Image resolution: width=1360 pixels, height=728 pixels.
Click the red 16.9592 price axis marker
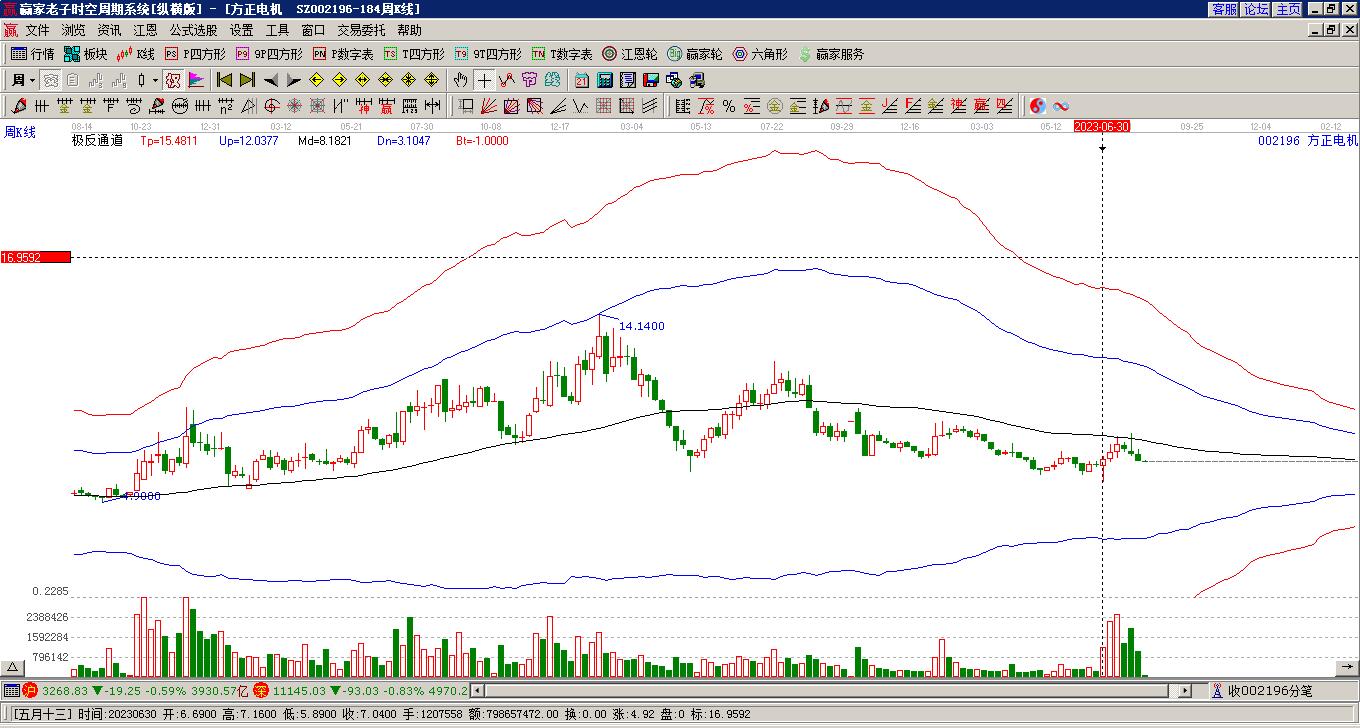36,257
